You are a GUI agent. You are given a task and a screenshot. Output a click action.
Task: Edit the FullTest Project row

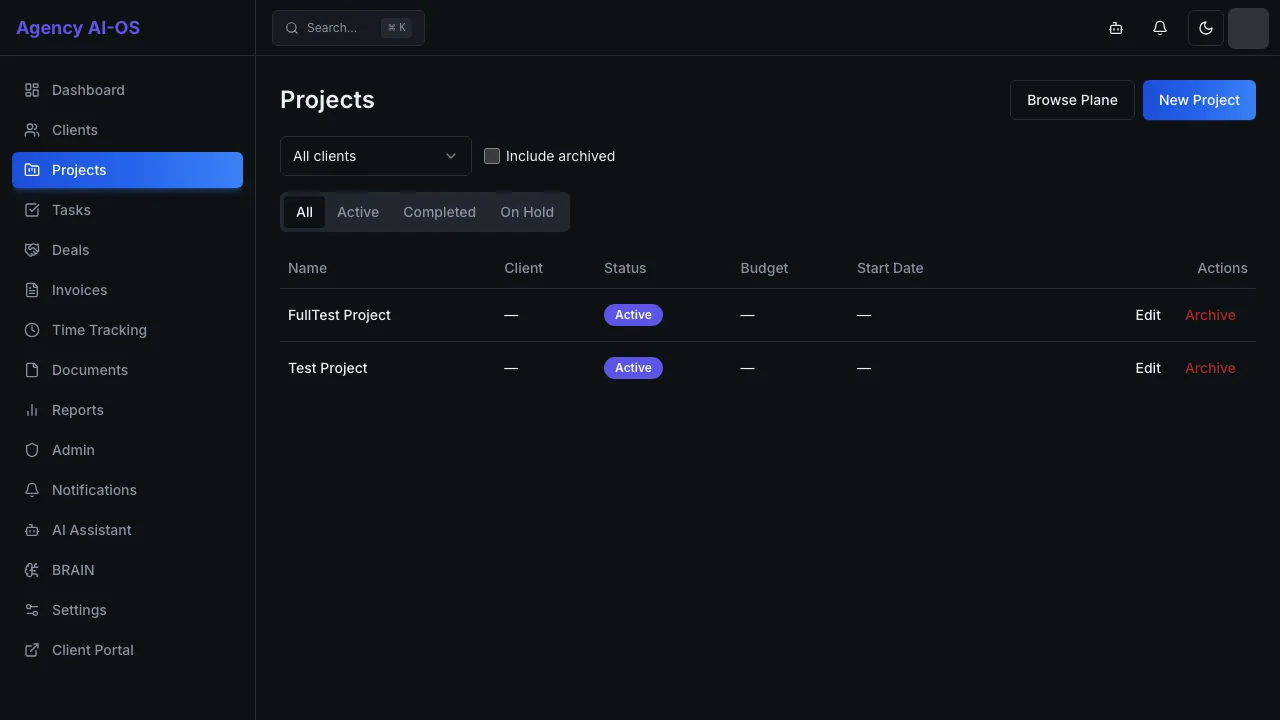pyautogui.click(x=1148, y=315)
